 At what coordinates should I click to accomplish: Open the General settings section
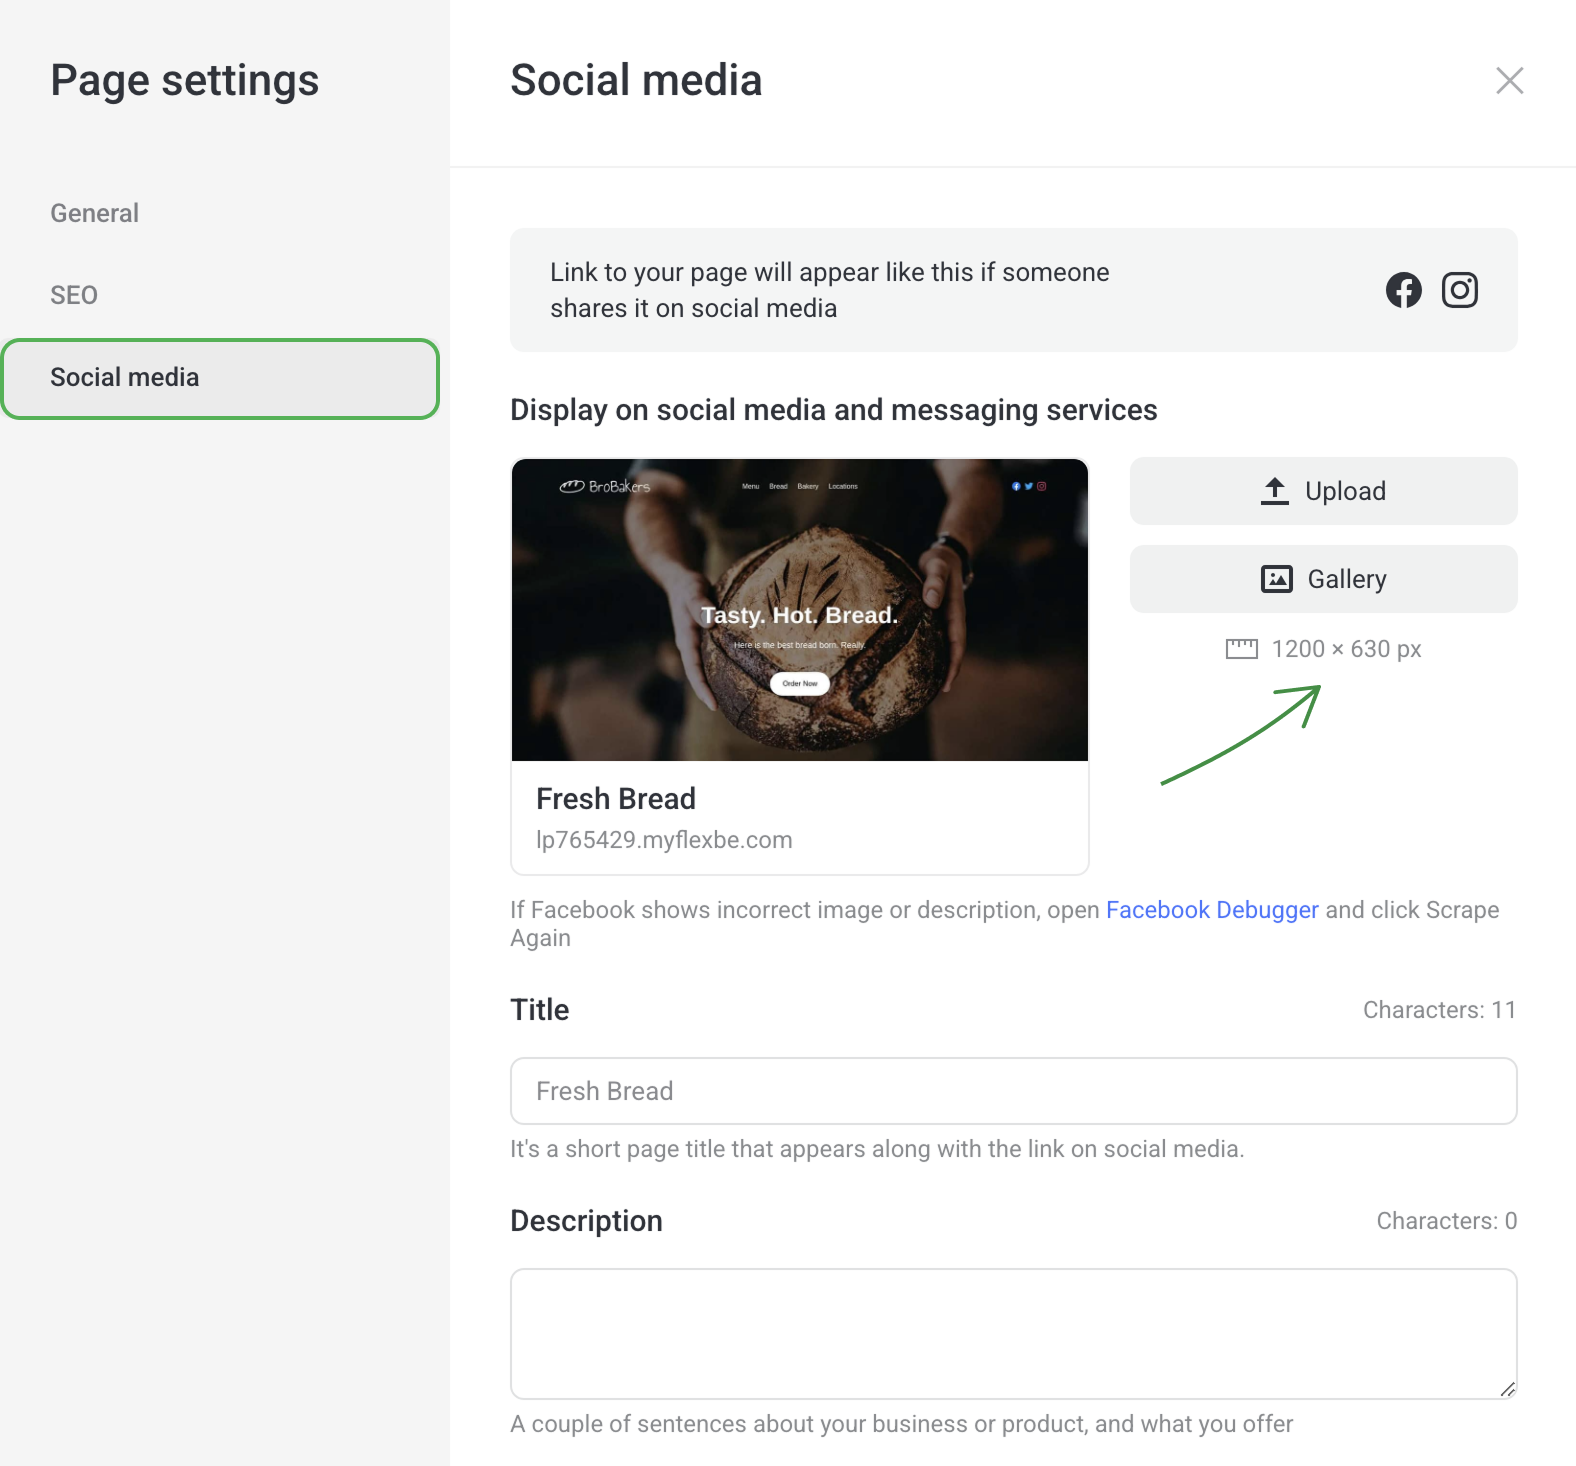pos(95,213)
